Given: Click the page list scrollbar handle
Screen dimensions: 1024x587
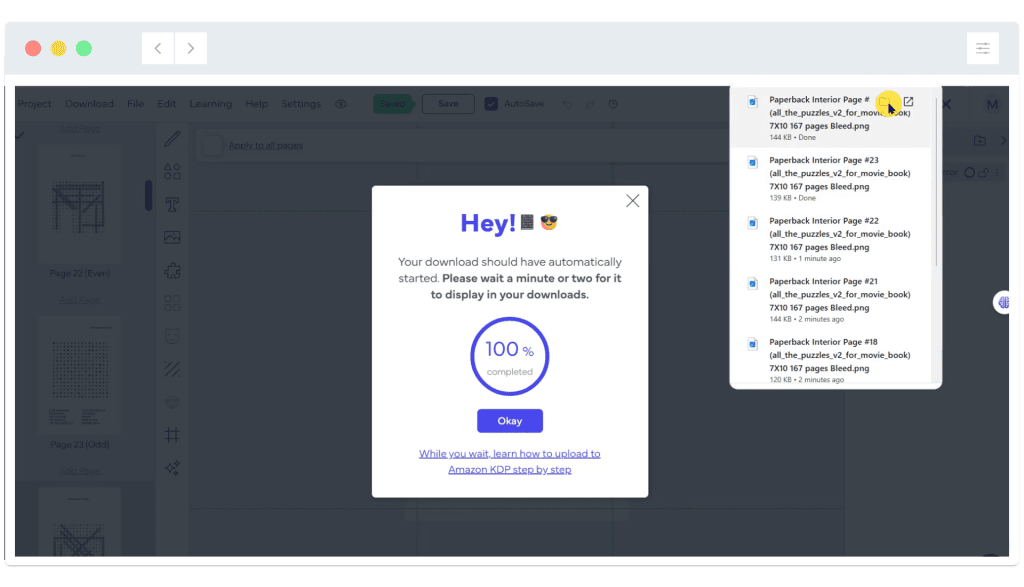Looking at the screenshot, I should click(149, 195).
